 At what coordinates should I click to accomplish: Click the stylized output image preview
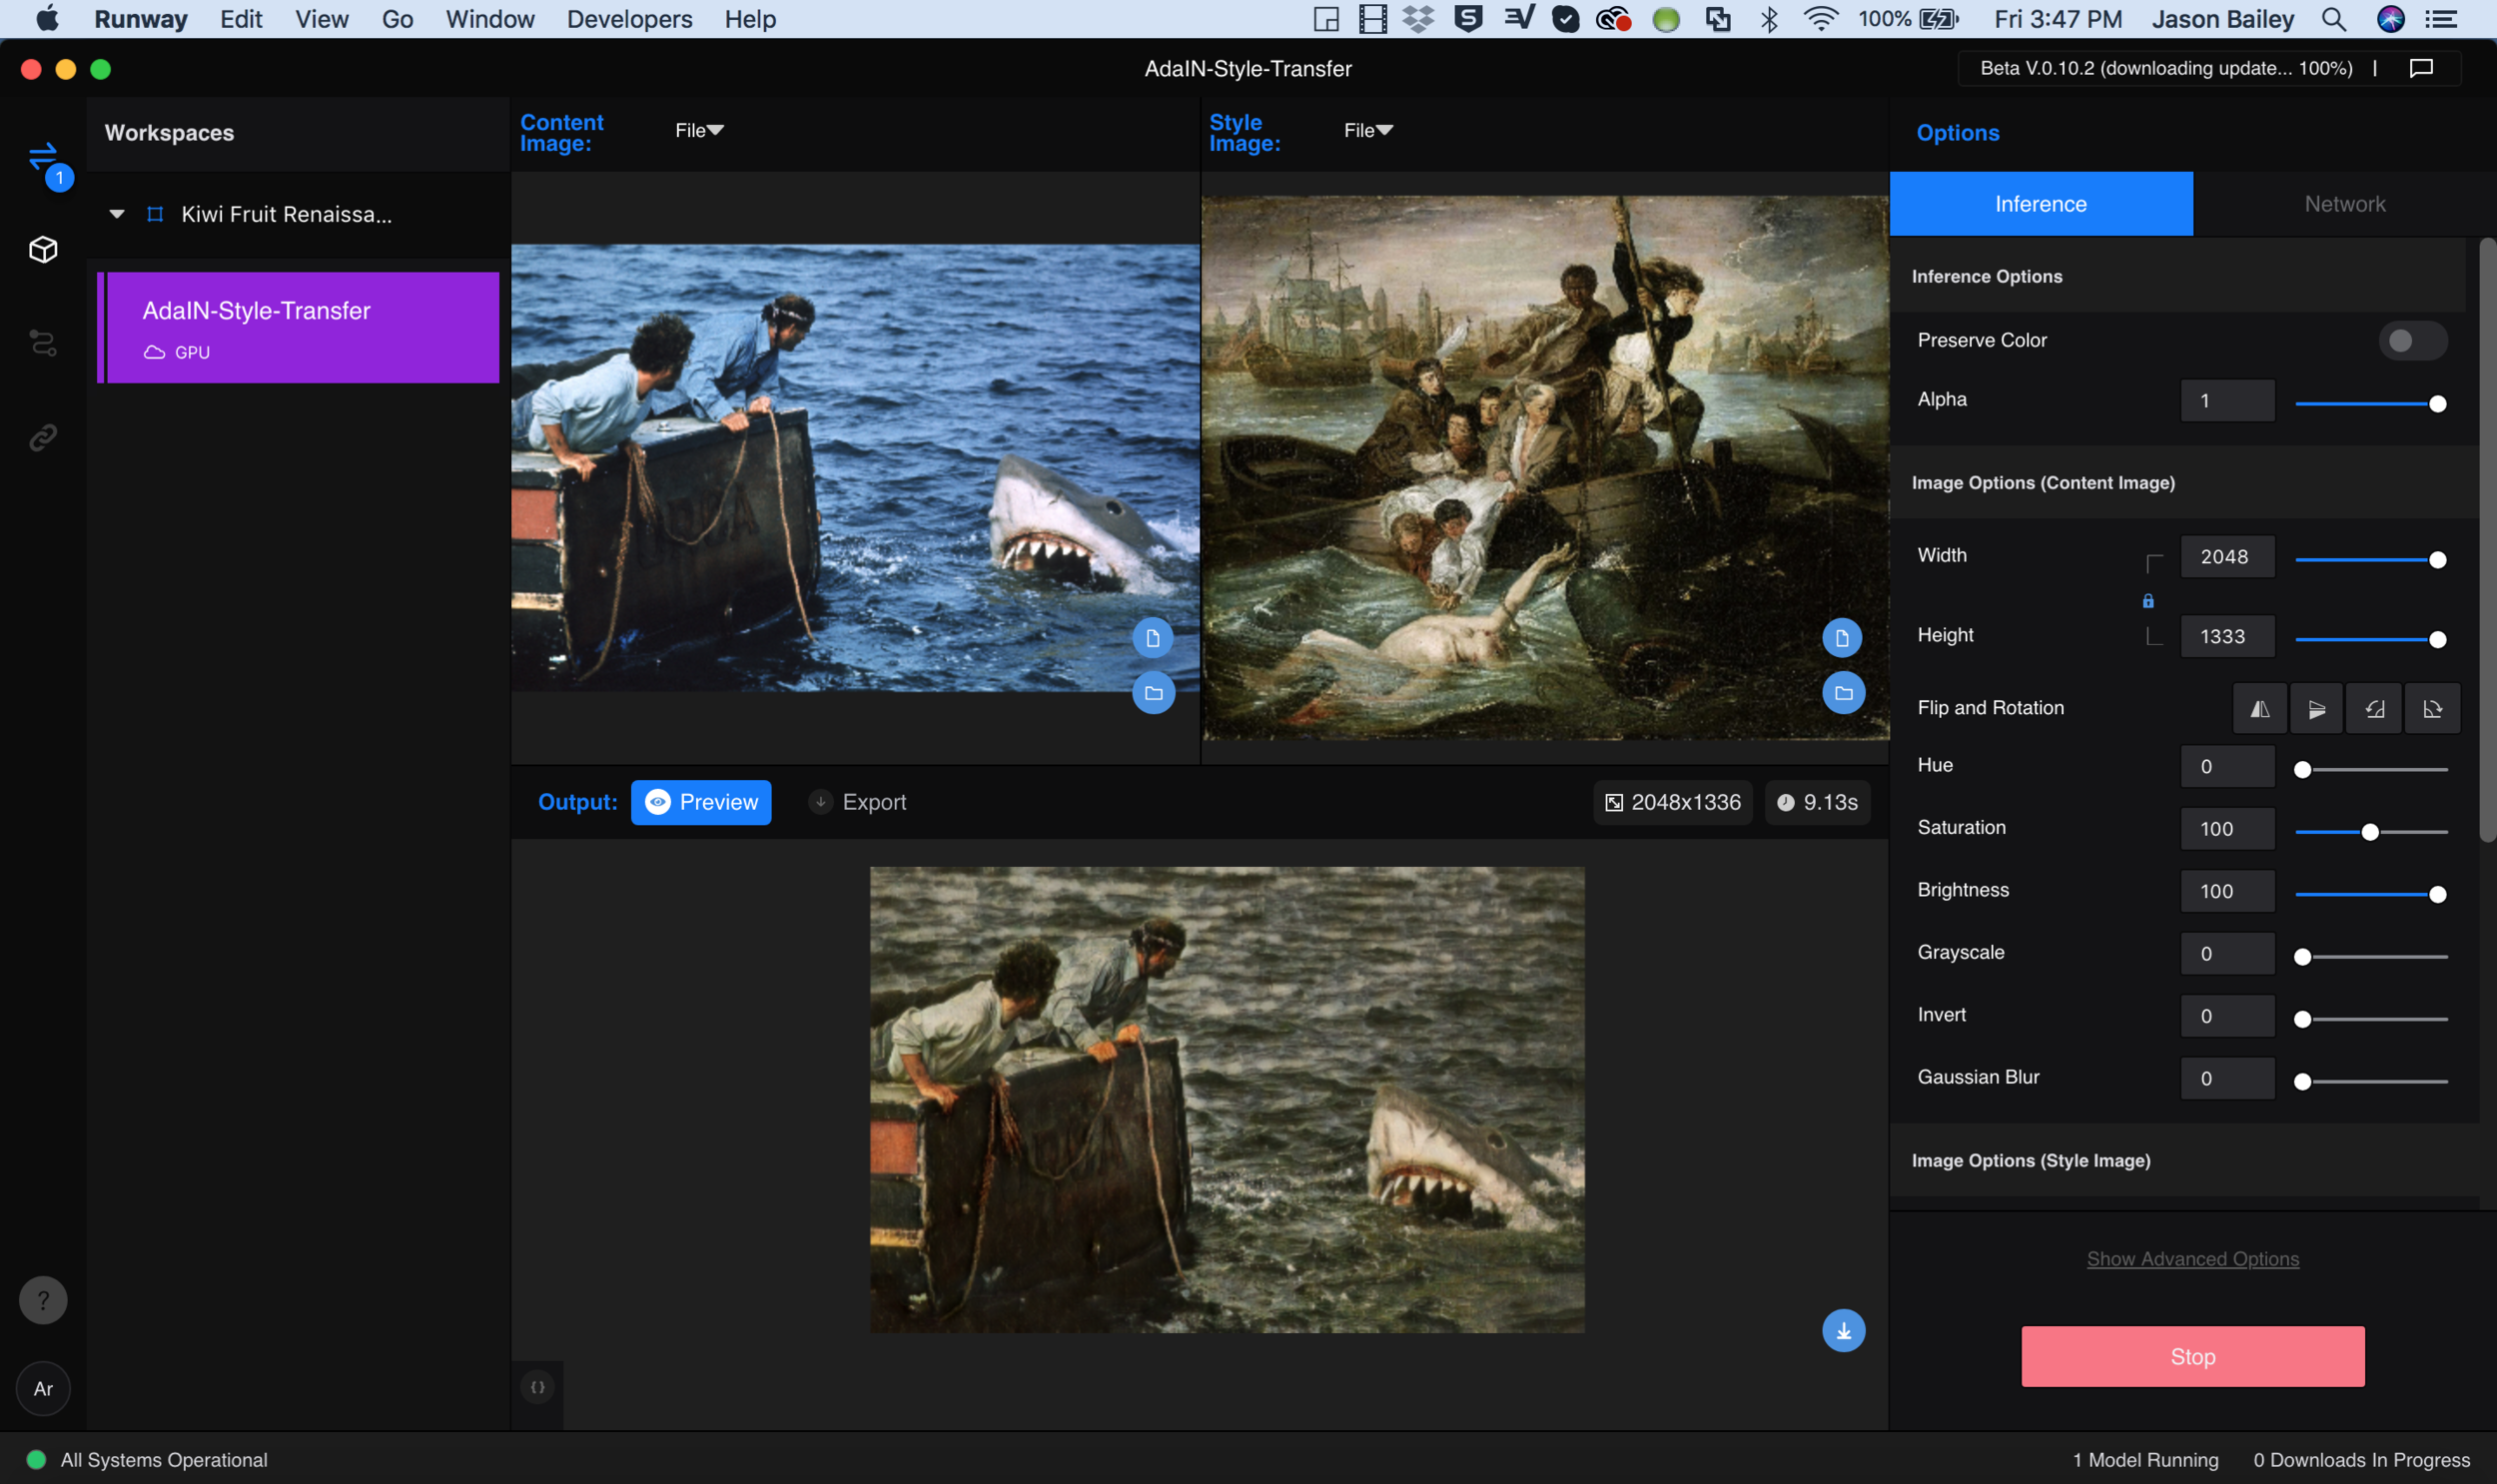tap(1227, 1099)
